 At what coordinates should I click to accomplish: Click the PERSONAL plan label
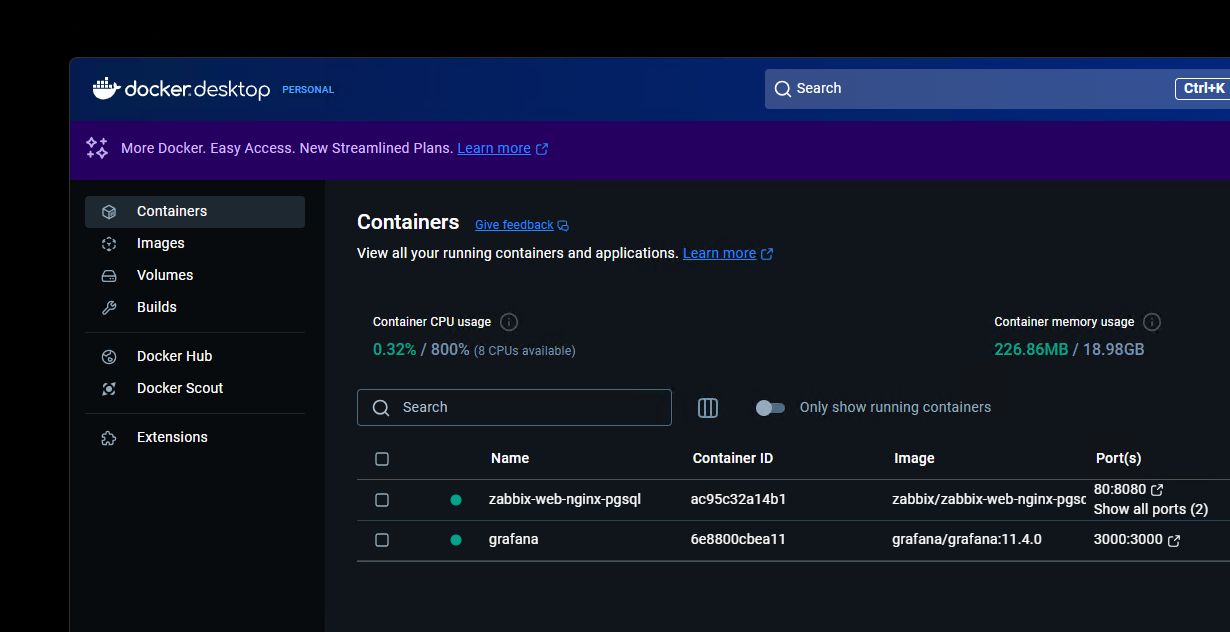coord(308,90)
